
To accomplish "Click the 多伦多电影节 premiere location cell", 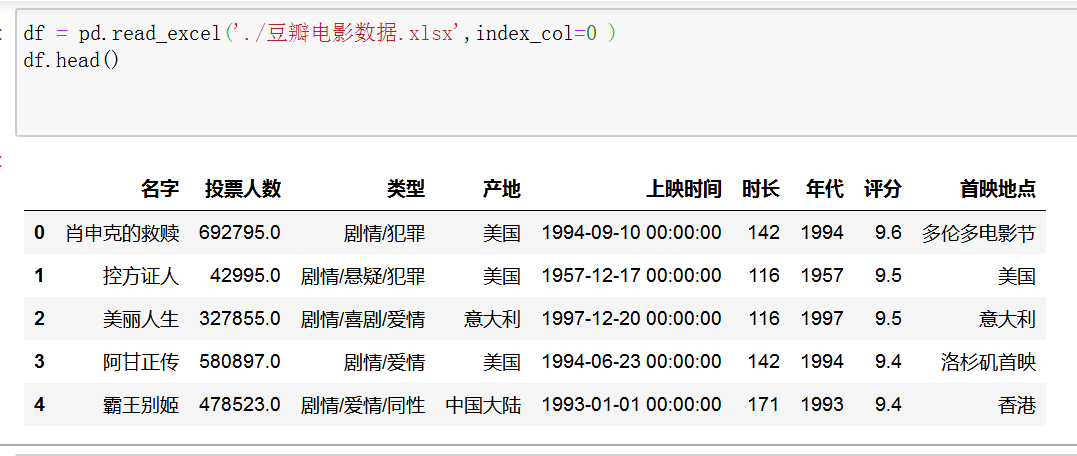I will point(979,233).
